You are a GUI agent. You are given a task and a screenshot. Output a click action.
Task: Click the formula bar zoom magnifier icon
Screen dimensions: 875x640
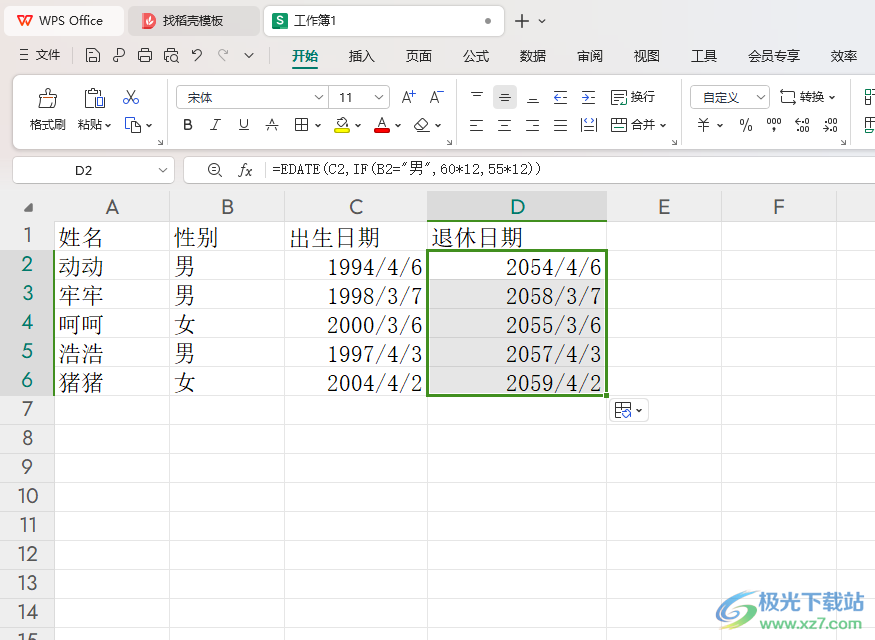tap(215, 170)
